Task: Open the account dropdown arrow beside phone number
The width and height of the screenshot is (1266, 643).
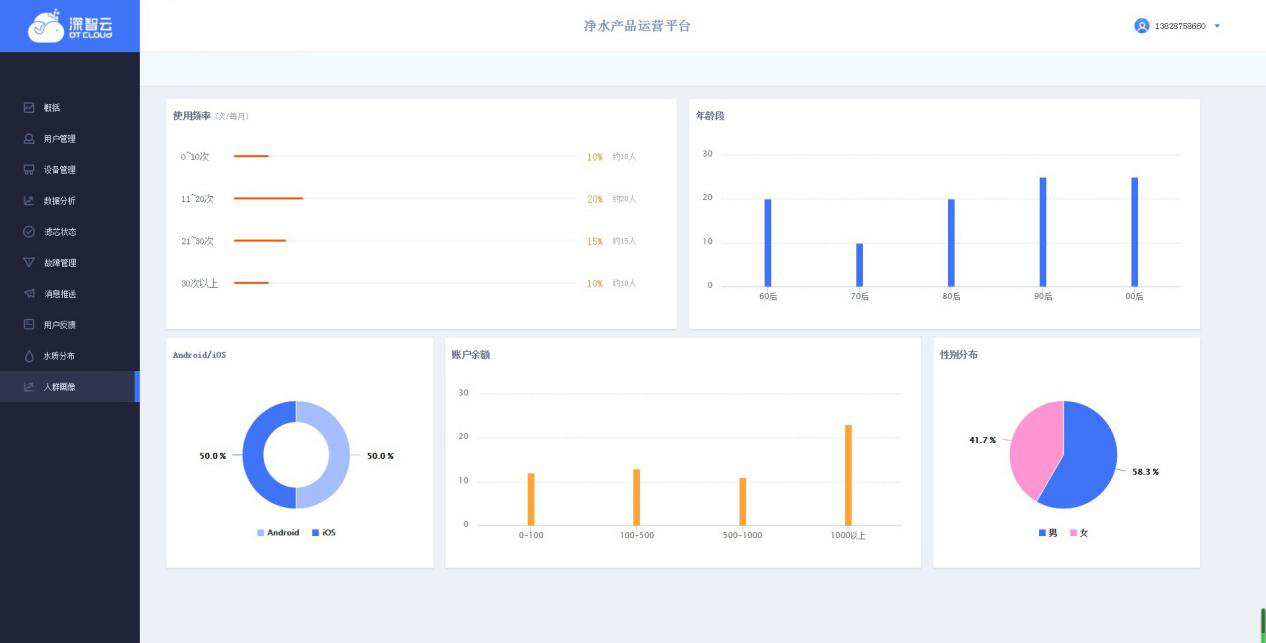Action: click(x=1217, y=26)
